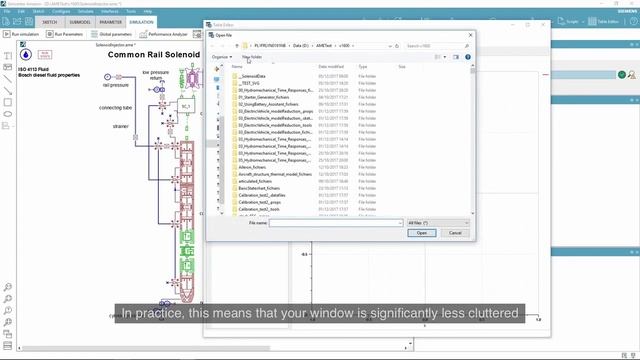Select the SIMULATION mode tab

141,22
